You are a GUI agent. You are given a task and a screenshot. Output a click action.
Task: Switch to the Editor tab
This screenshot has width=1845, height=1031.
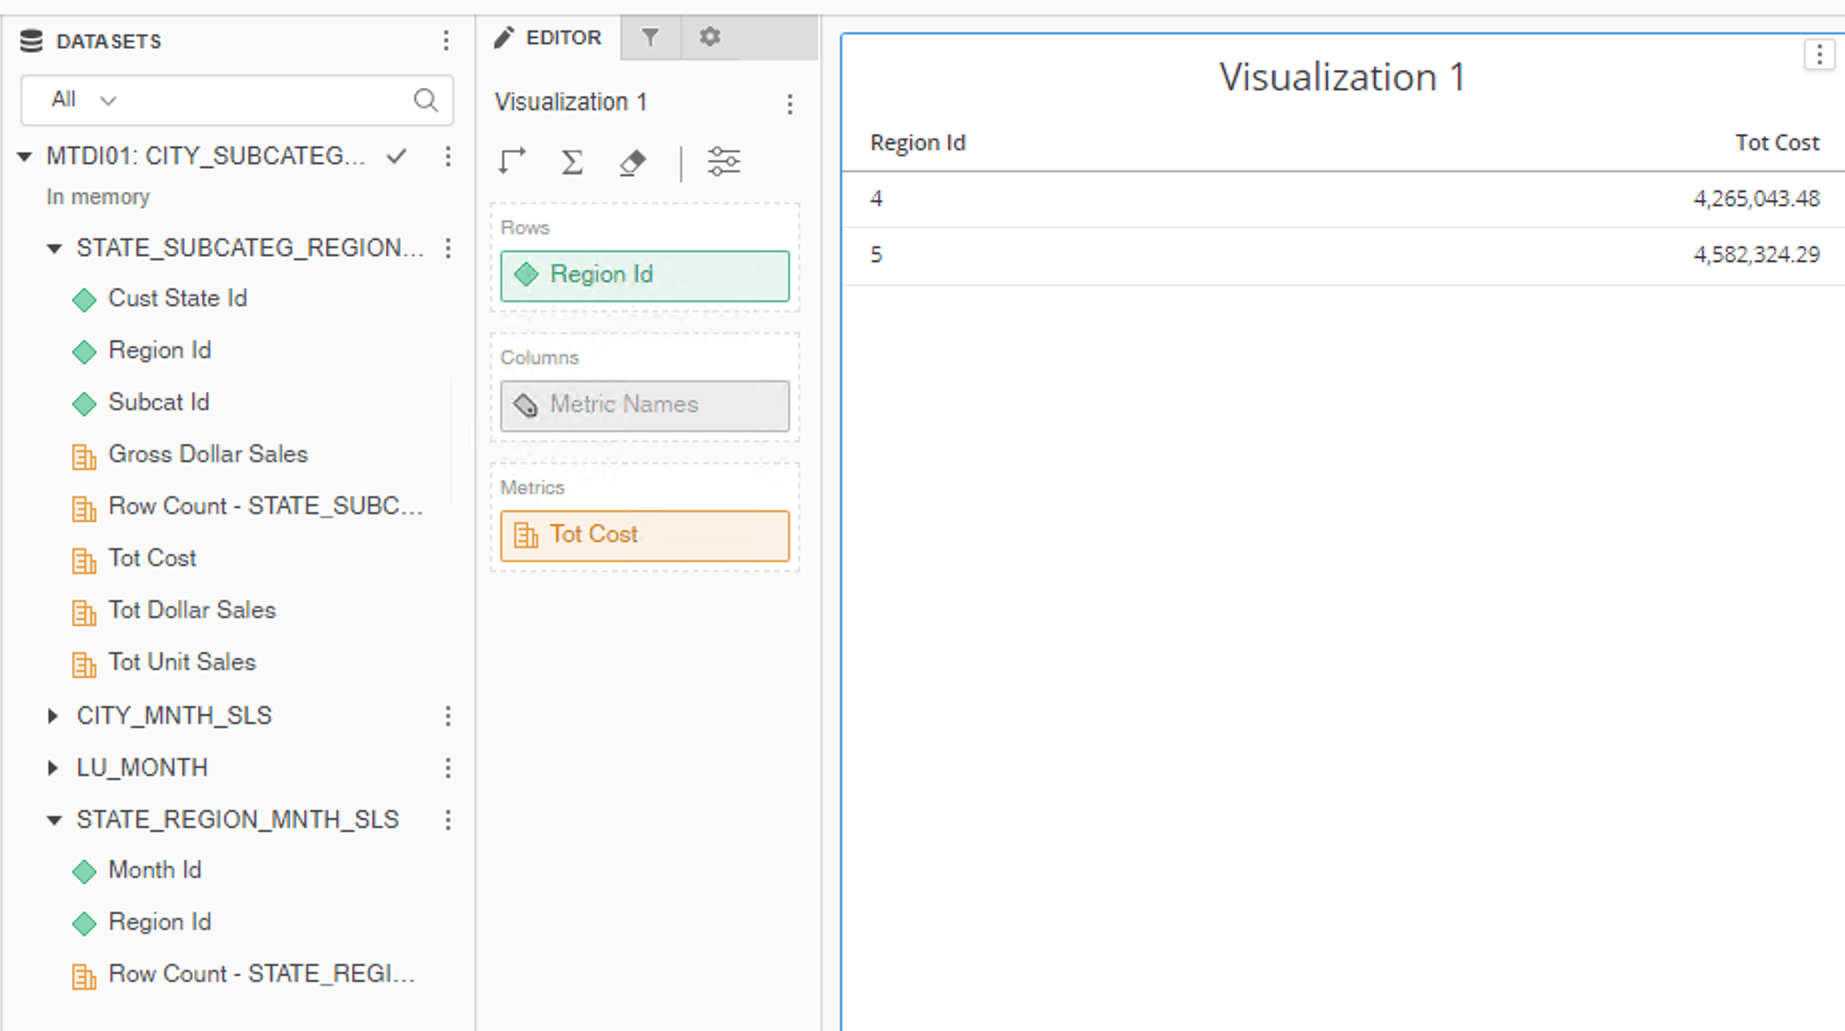point(548,38)
